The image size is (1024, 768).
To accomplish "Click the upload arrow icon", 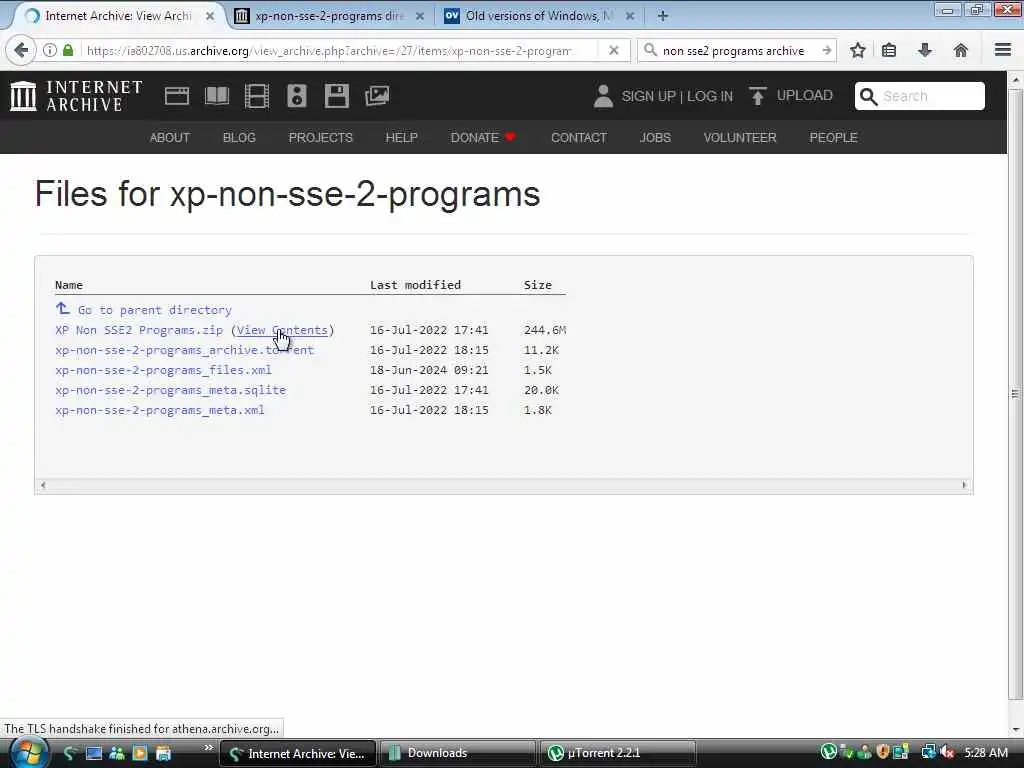I will pos(758,96).
